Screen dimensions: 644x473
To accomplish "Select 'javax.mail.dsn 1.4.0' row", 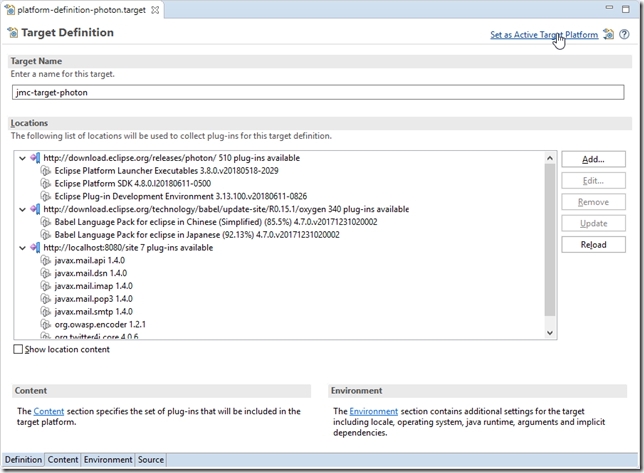I will pyautogui.click(x=91, y=273).
